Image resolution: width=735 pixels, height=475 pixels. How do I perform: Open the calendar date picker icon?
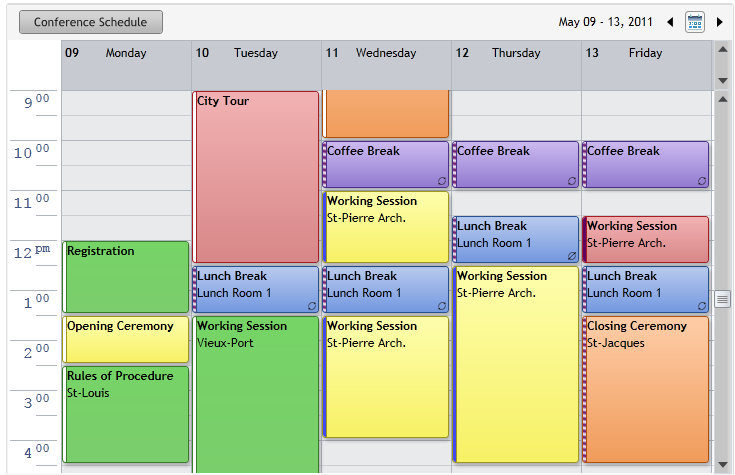pyautogui.click(x=695, y=22)
